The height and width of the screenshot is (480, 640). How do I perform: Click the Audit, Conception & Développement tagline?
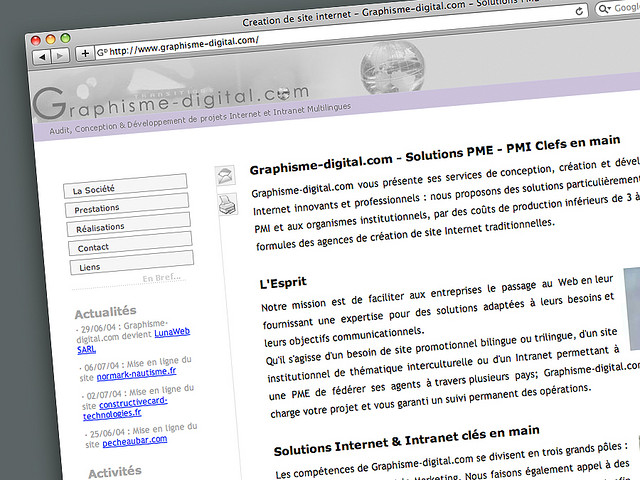[200, 118]
